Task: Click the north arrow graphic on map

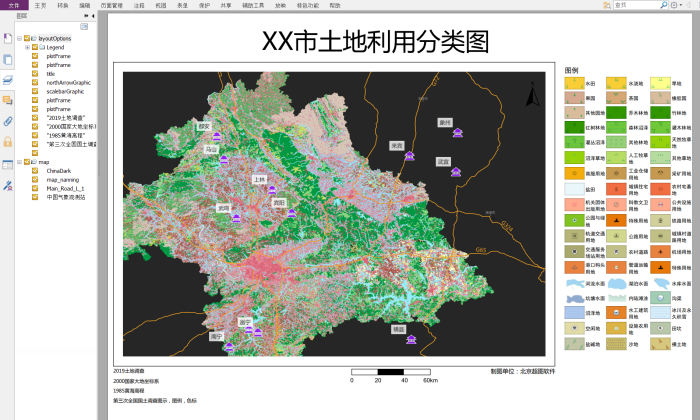Action: coord(532,98)
